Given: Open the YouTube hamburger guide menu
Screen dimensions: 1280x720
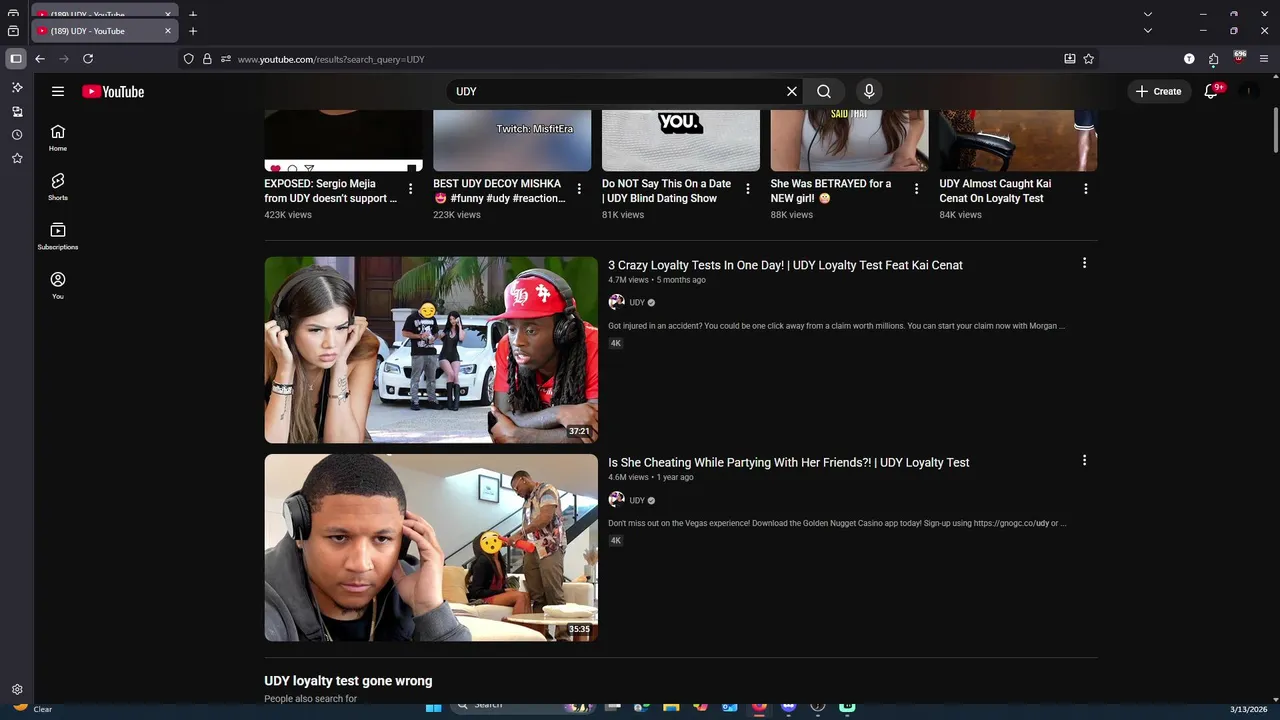Looking at the screenshot, I should pos(58,91).
